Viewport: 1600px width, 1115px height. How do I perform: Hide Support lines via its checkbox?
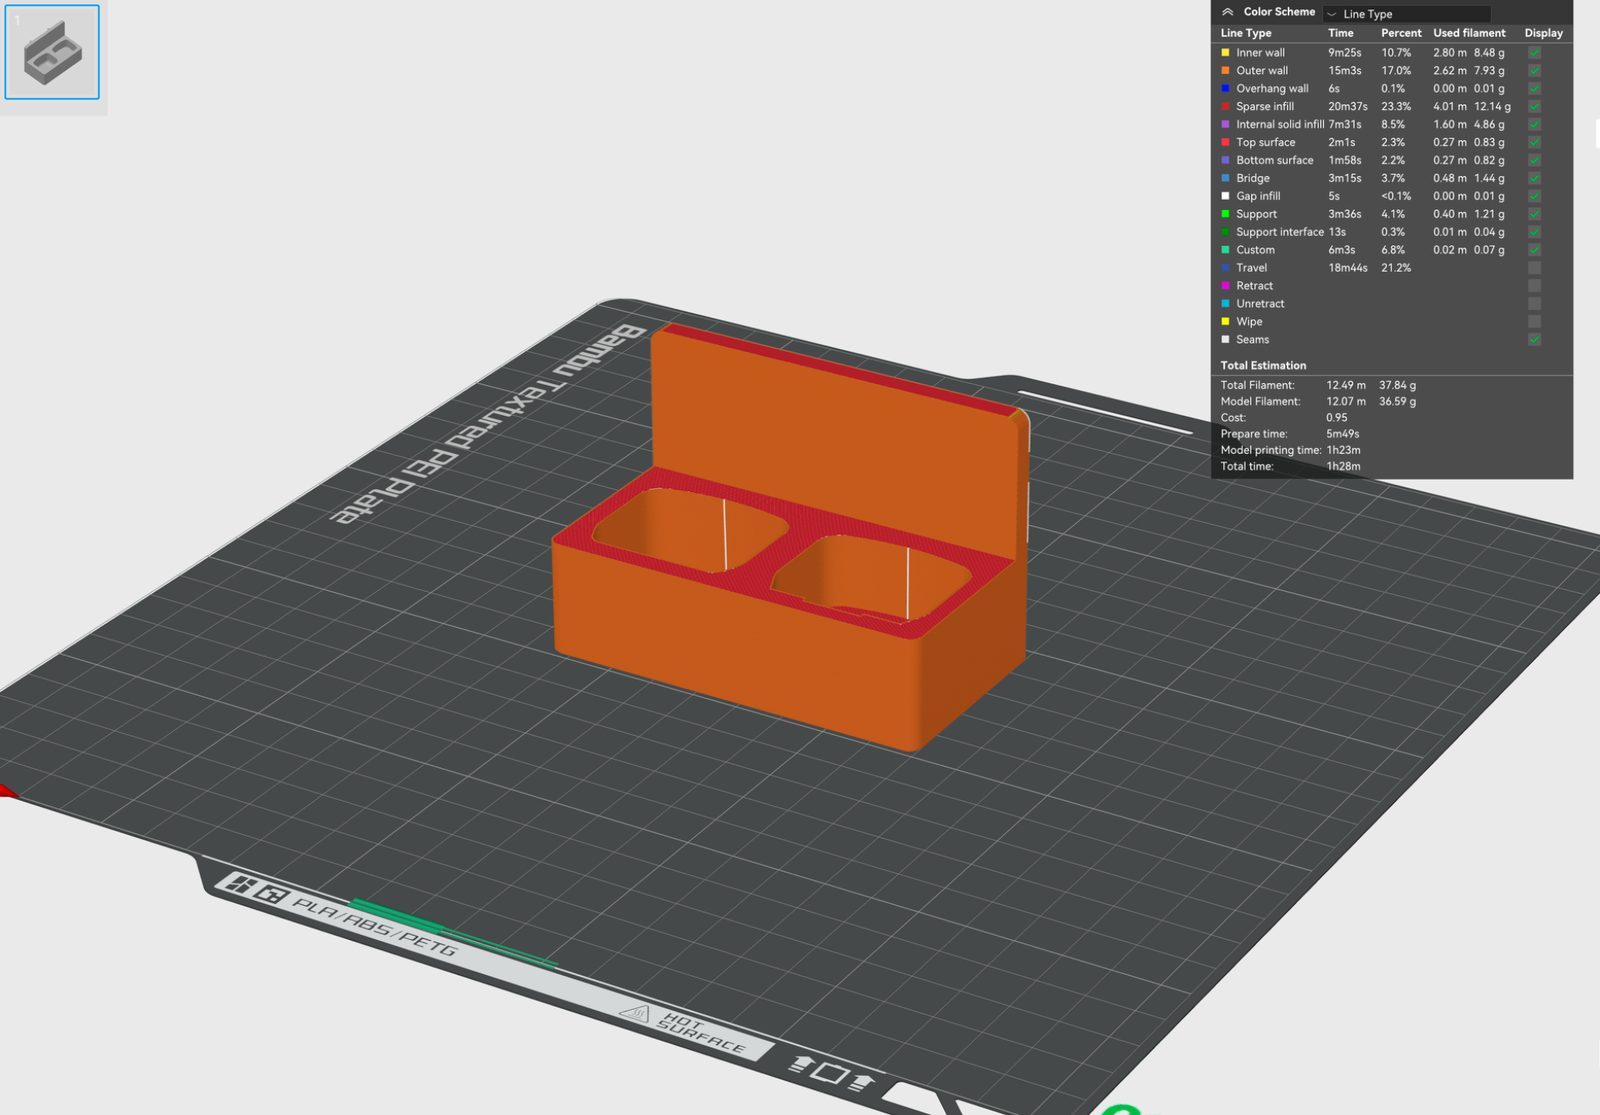[x=1534, y=214]
